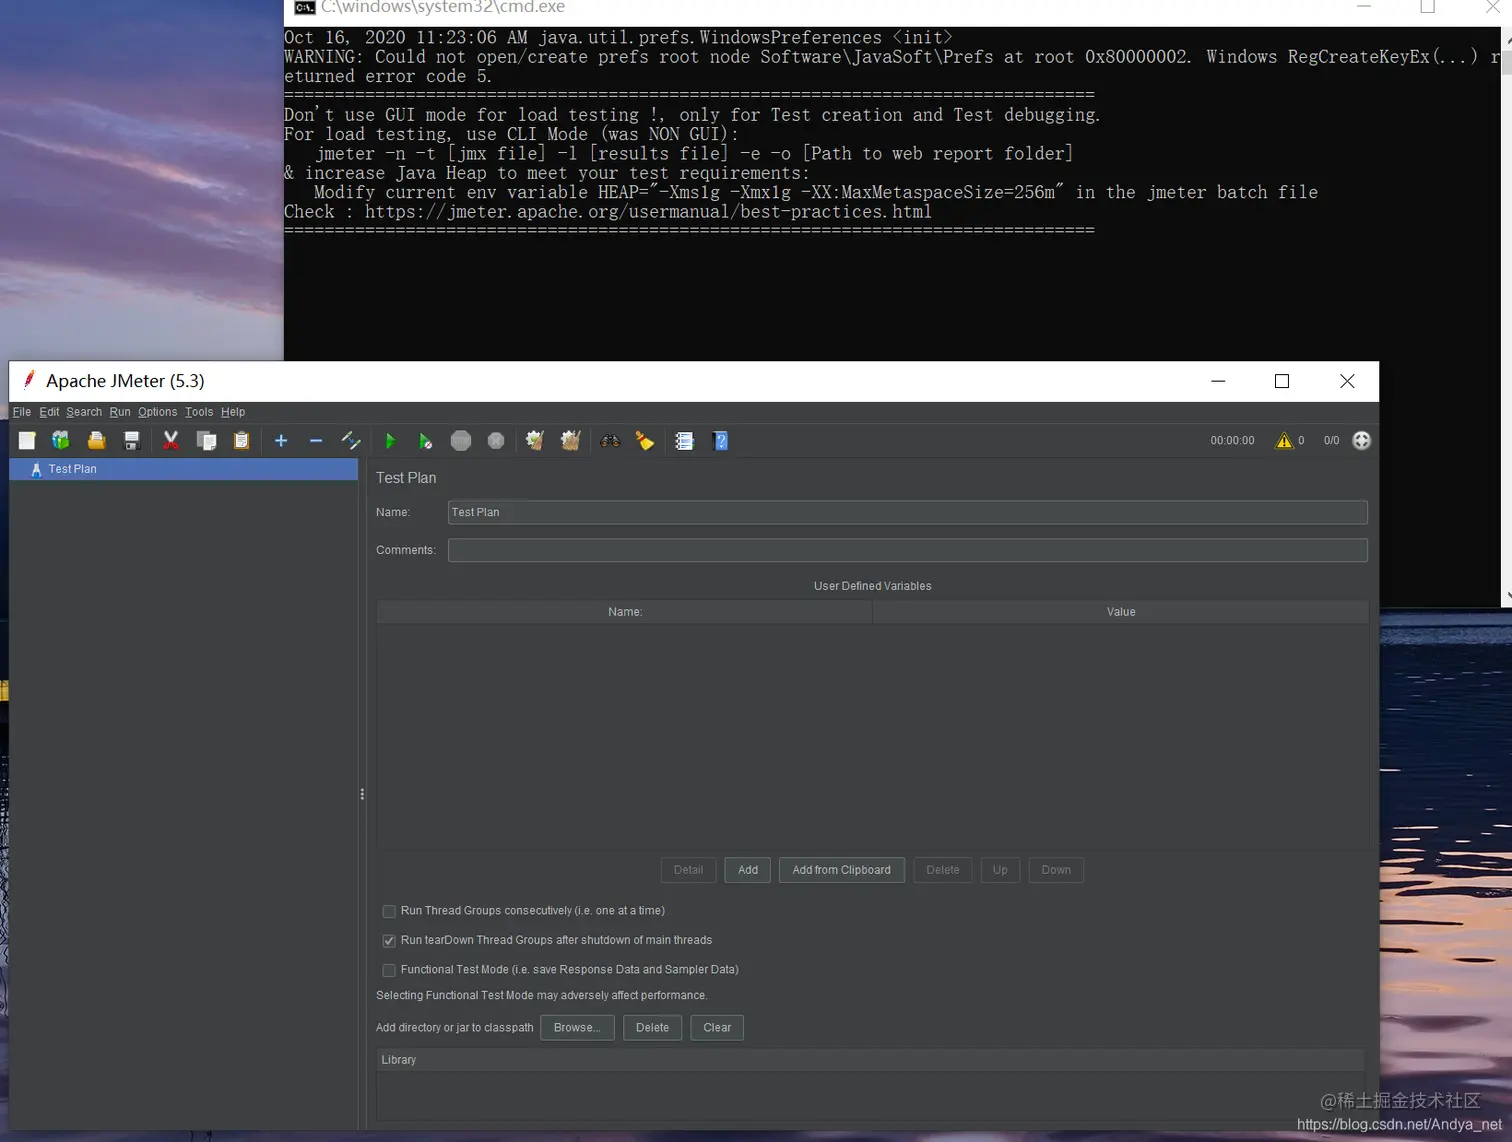The width and height of the screenshot is (1512, 1142).
Task: Open the File menu
Action: pos(22,412)
